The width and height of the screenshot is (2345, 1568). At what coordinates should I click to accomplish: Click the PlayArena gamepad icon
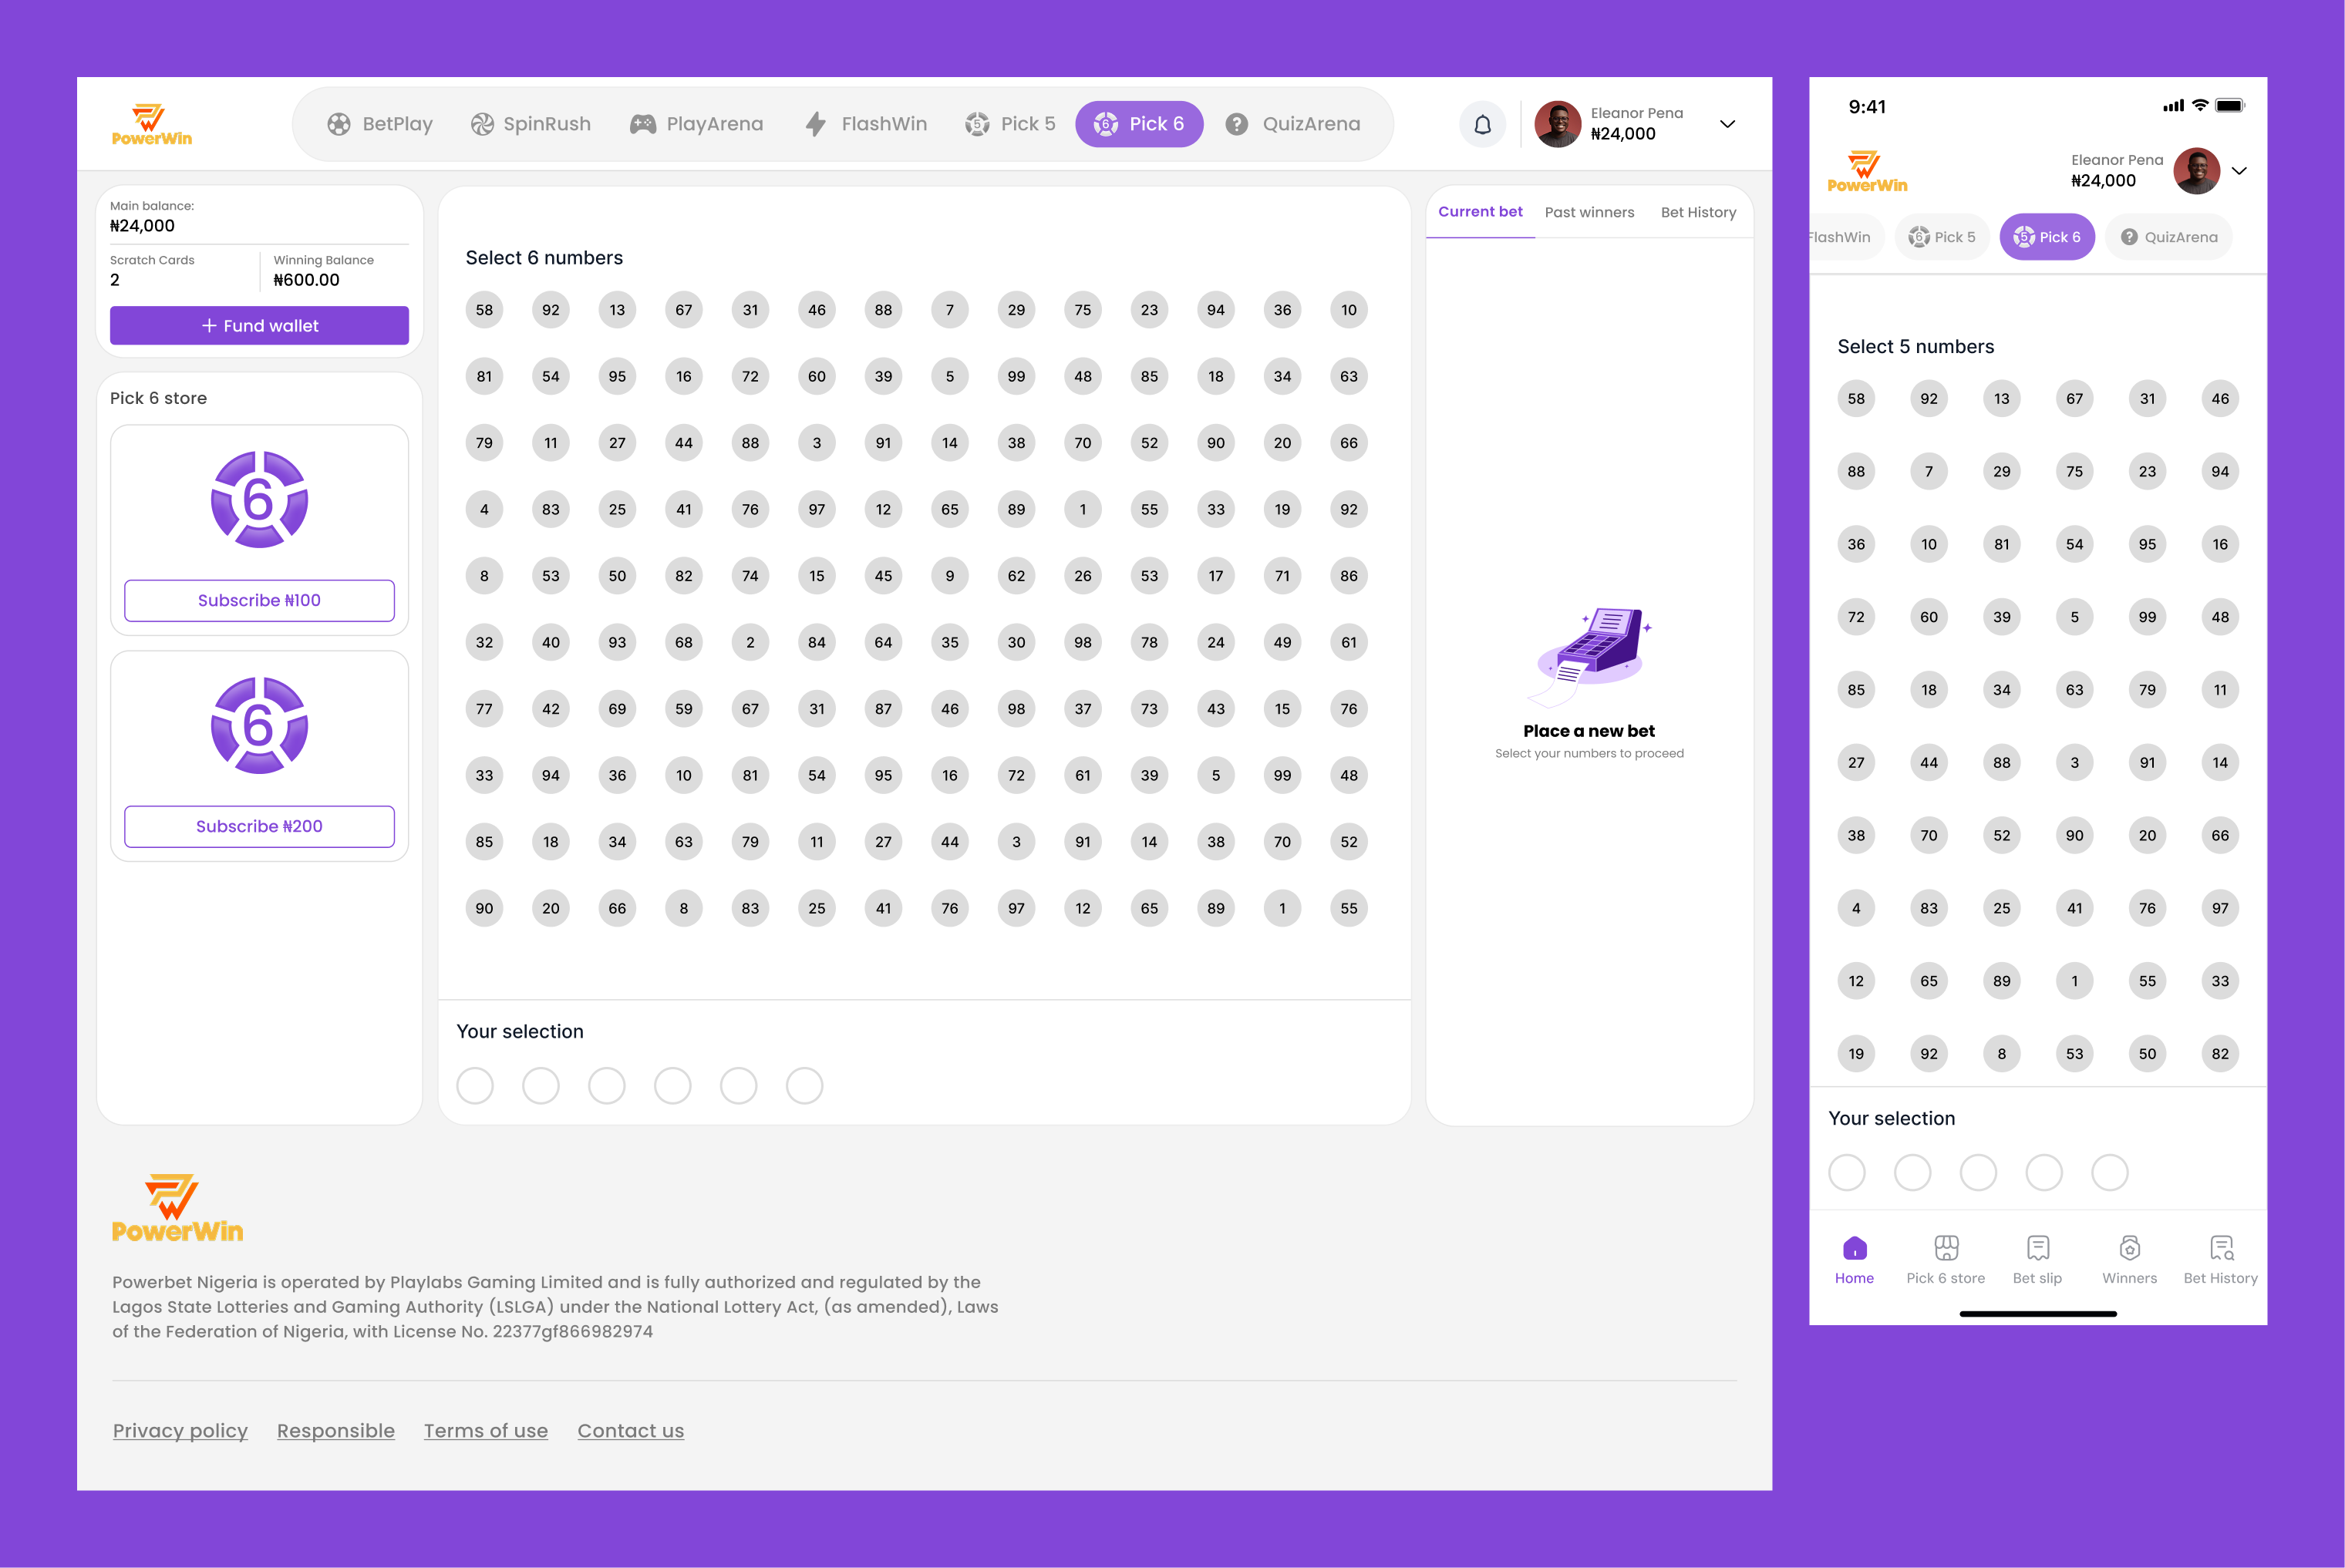click(642, 124)
